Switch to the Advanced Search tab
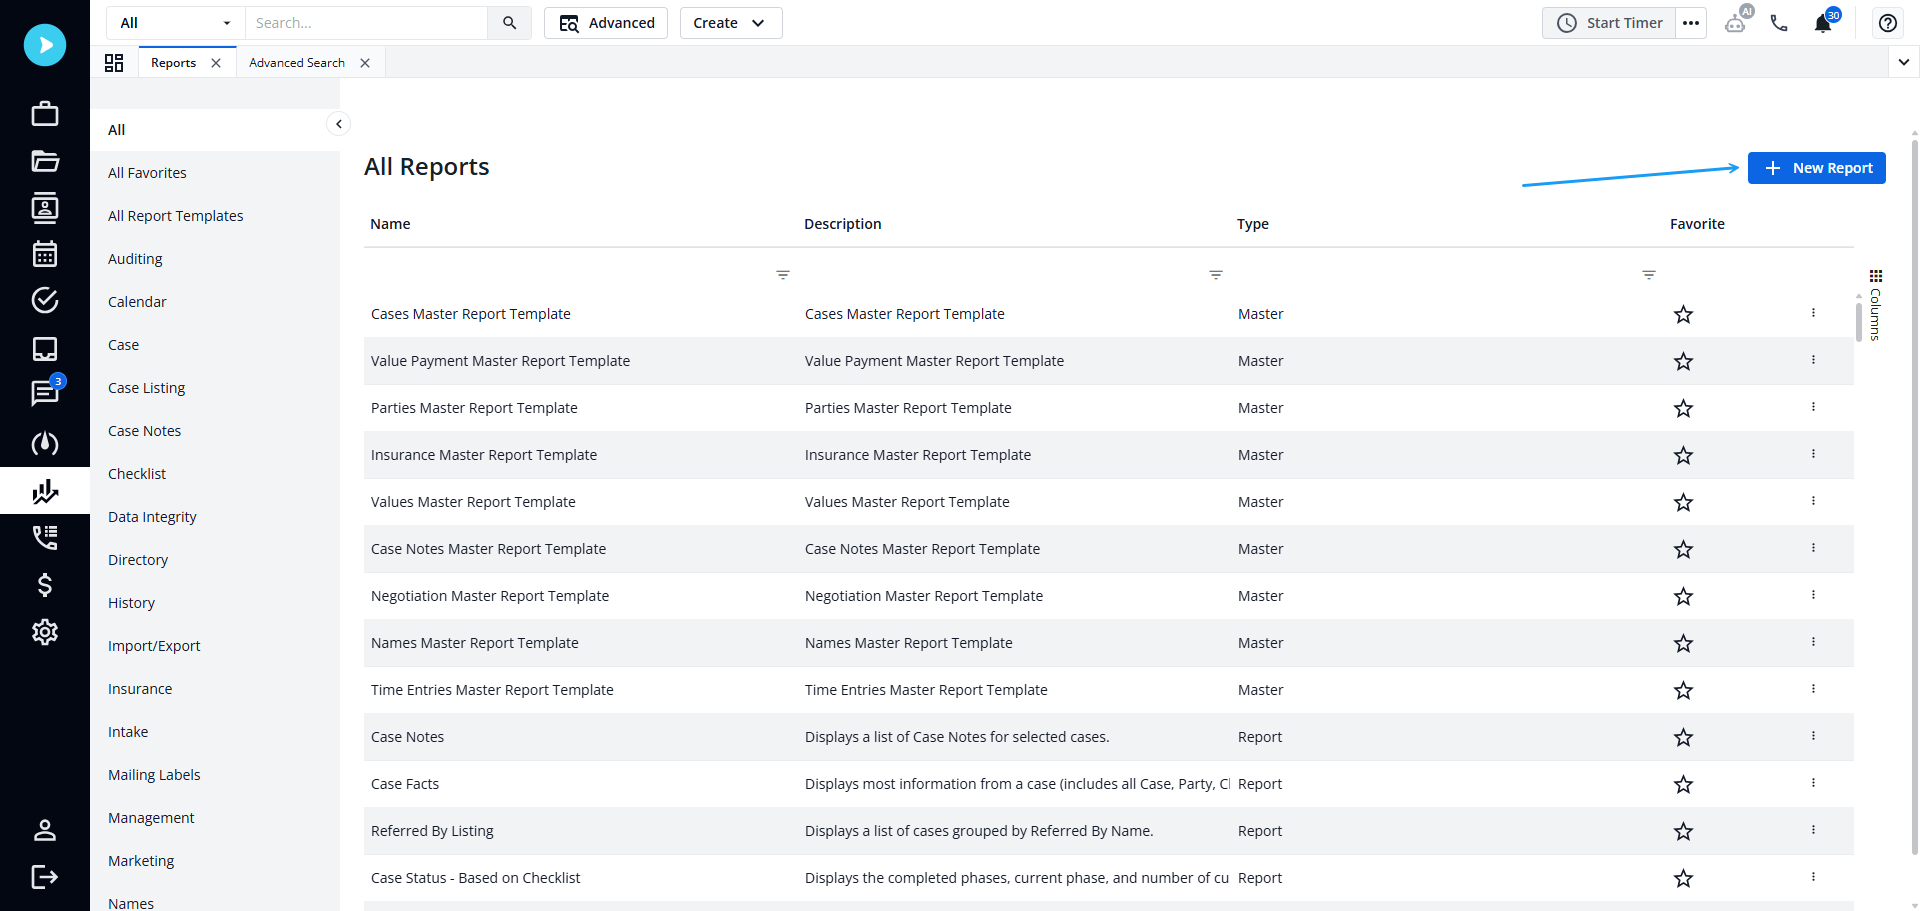Viewport: 1920px width, 911px height. (297, 63)
